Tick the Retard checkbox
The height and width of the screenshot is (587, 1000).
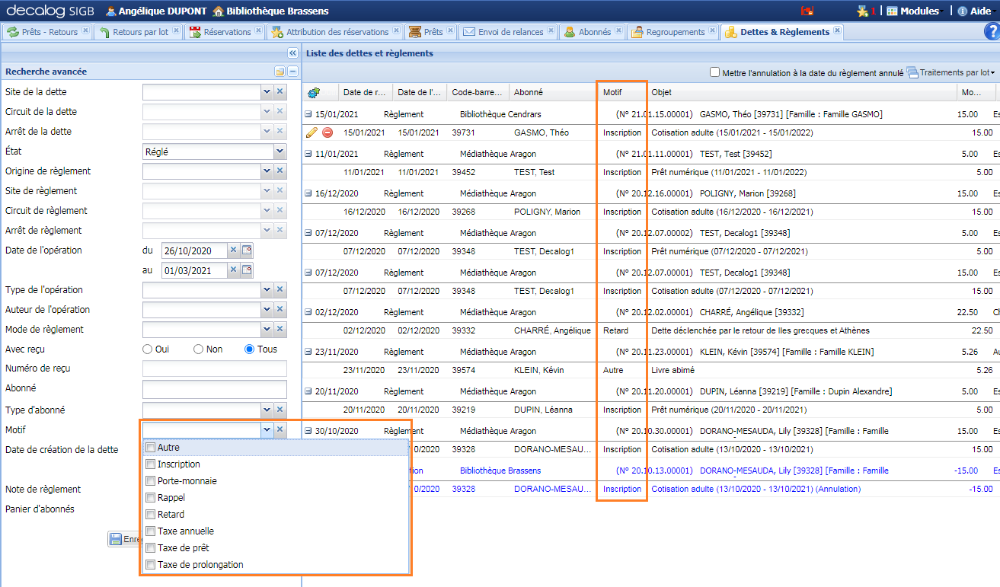pos(151,515)
